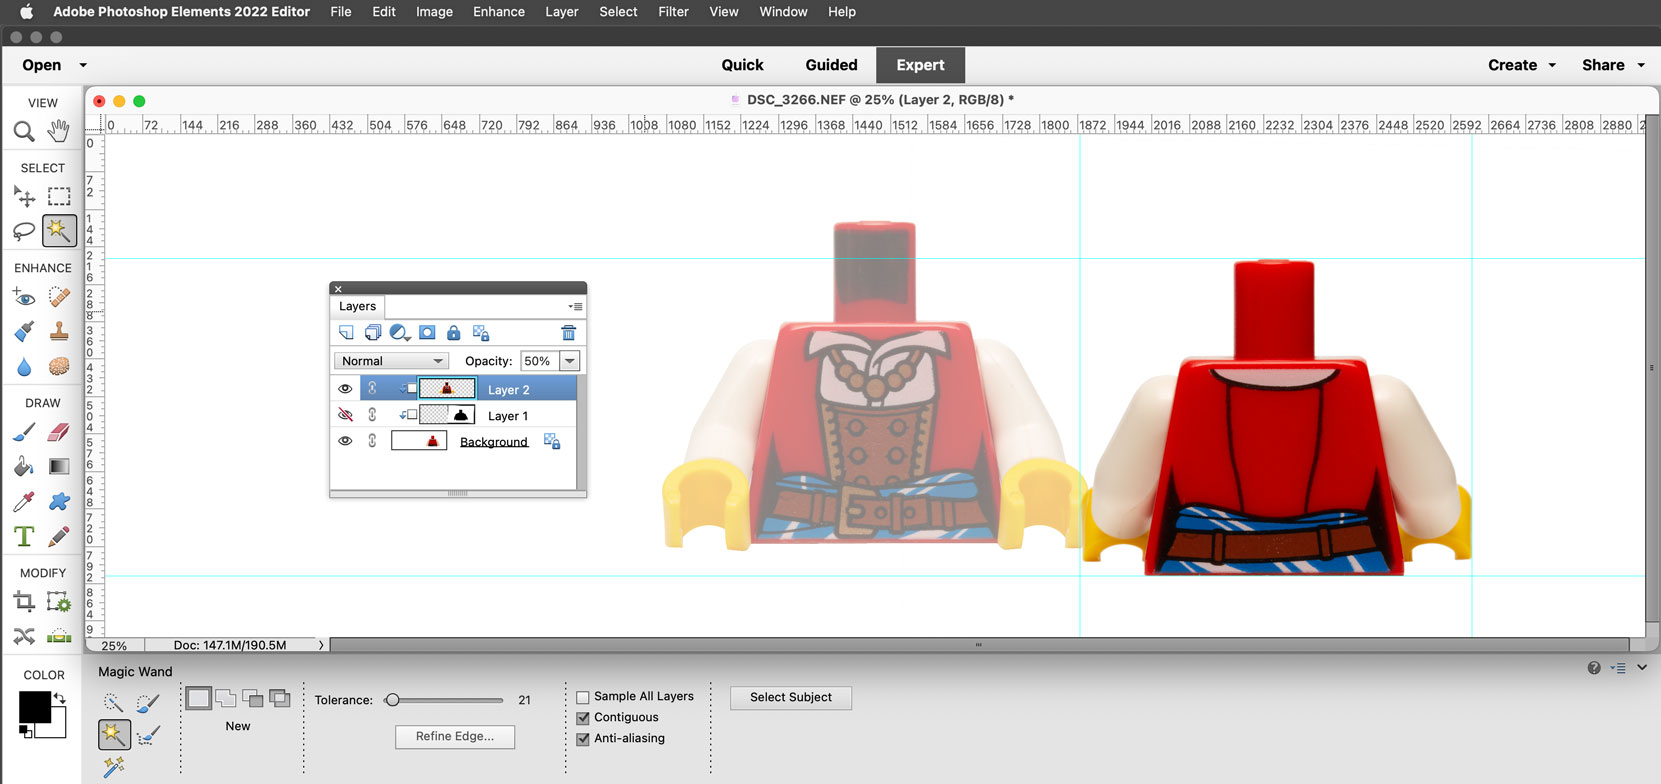Open the adjustment layer dropdown icon
Screen dimensions: 1661x784
pyautogui.click(x=400, y=333)
